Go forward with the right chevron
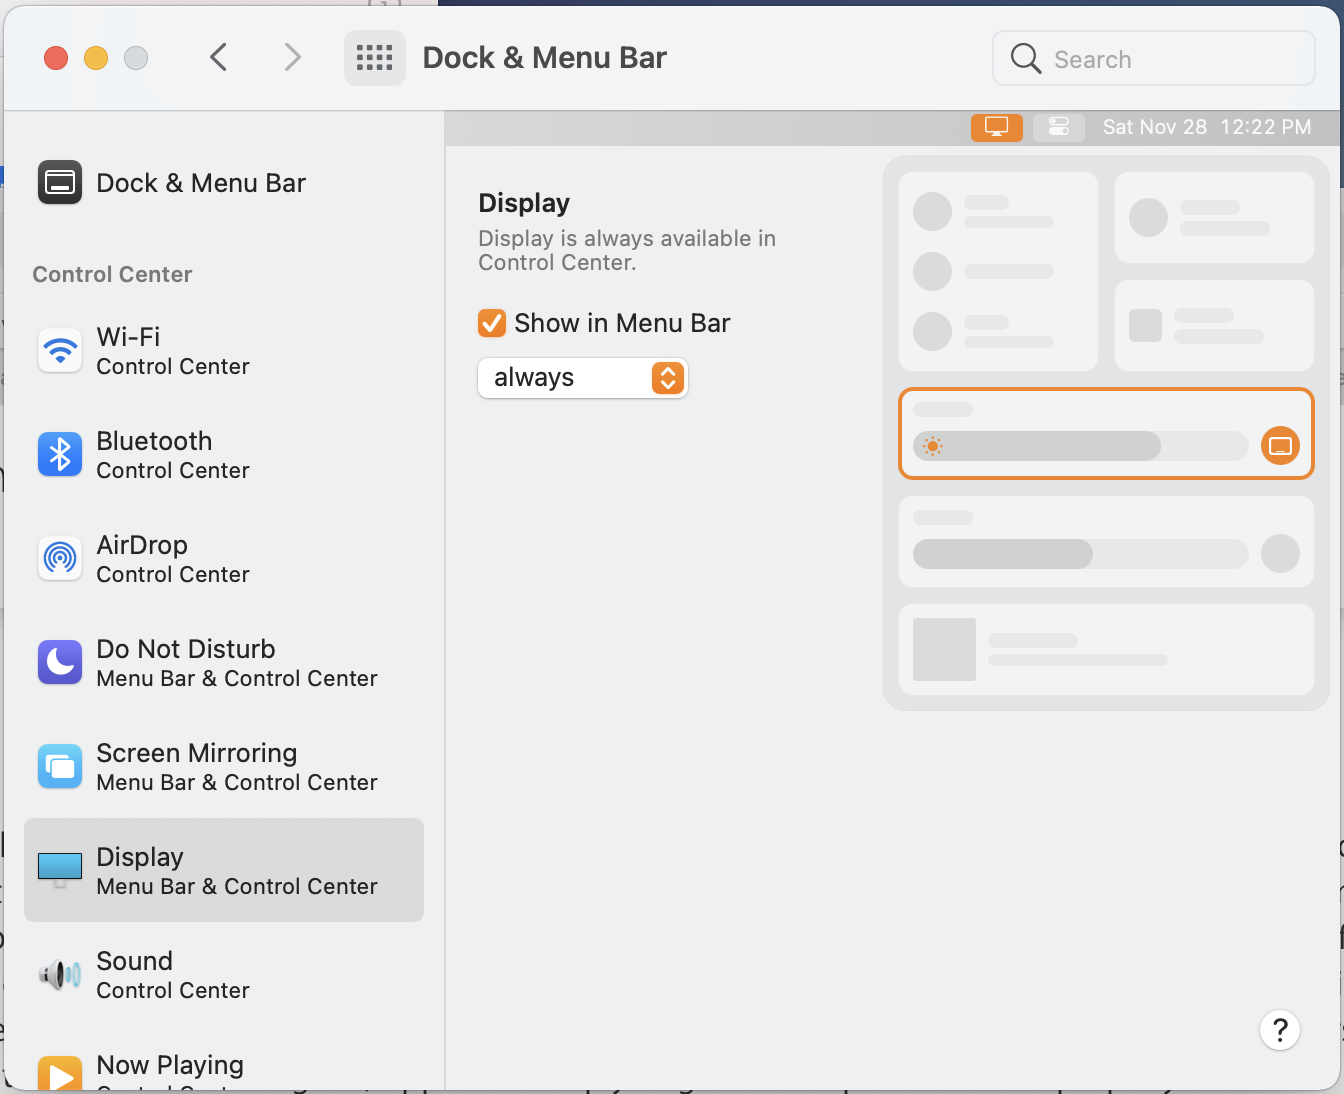The width and height of the screenshot is (1344, 1094). (x=292, y=58)
